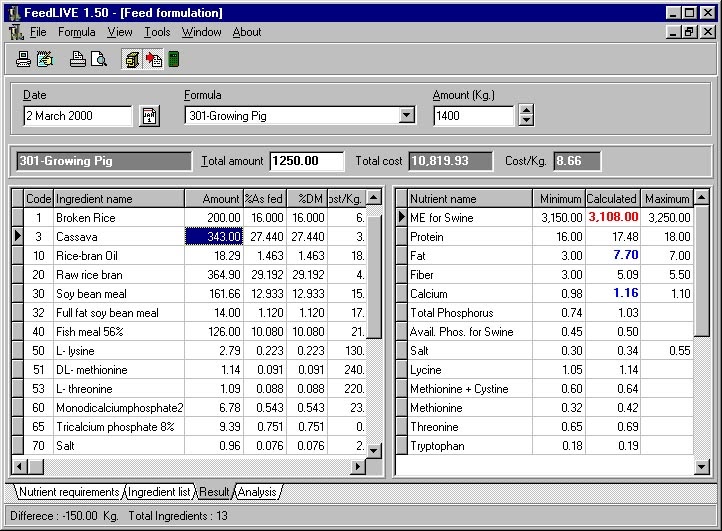
Task: Click the Maximum column header
Action: click(x=667, y=198)
